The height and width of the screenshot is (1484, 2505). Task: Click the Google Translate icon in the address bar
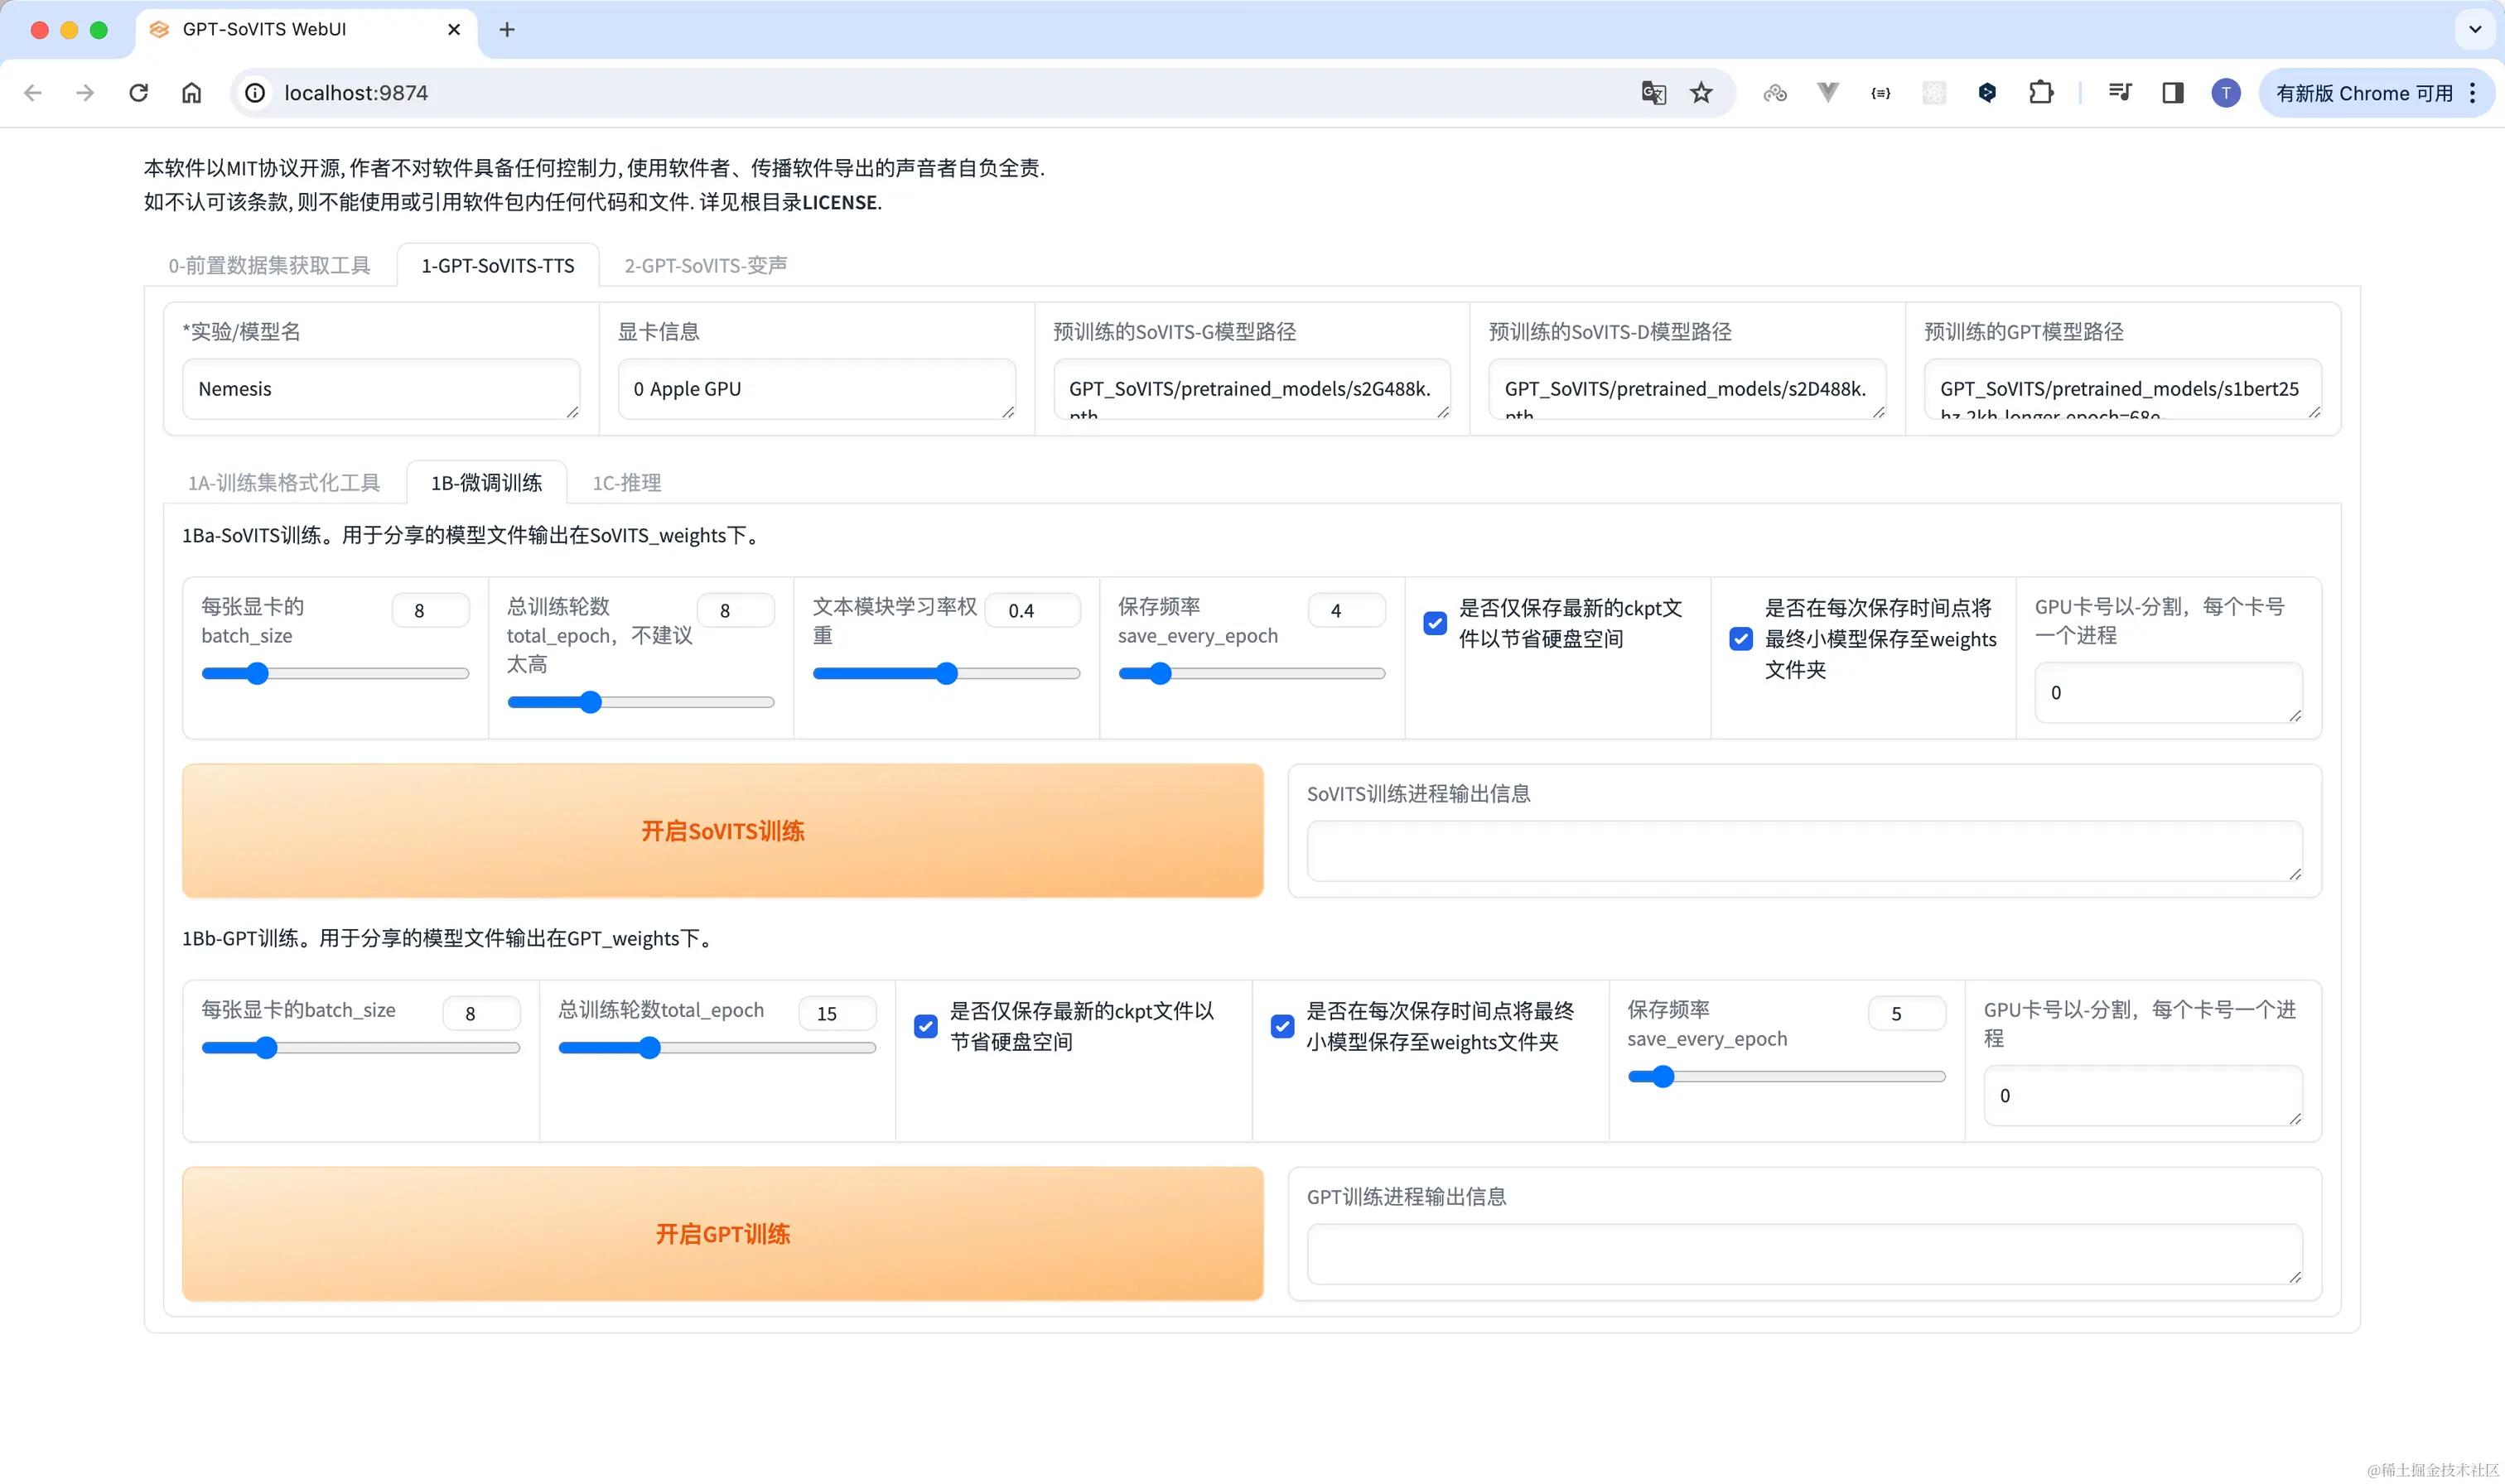[1653, 93]
